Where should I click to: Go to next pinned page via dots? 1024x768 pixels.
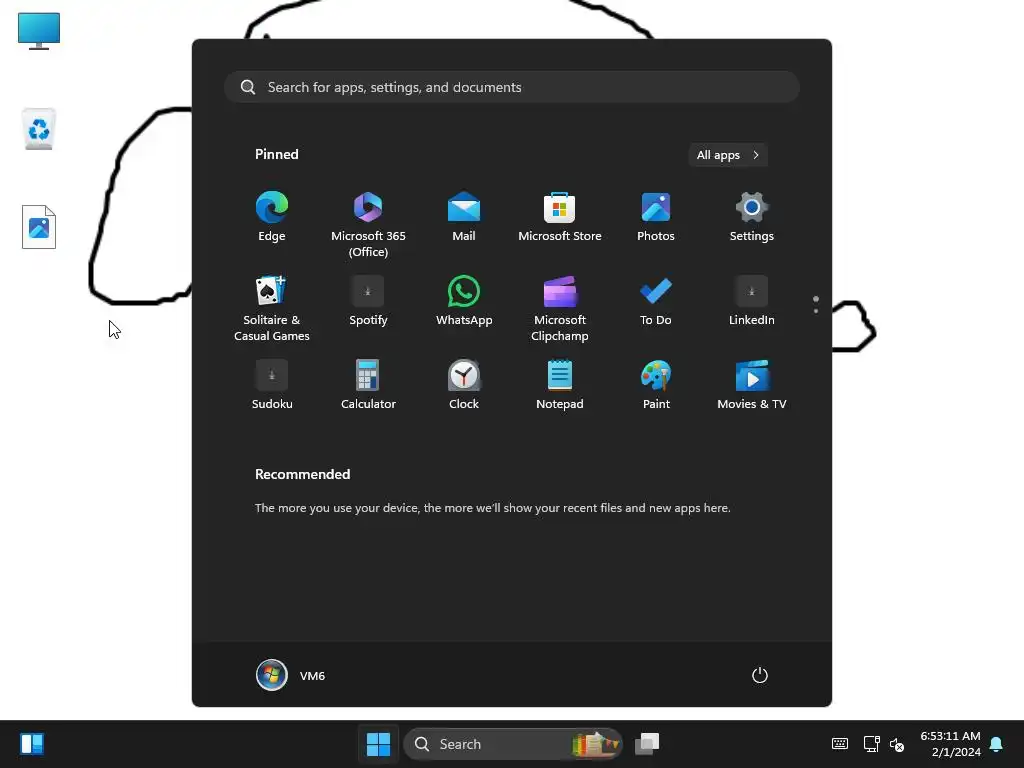(816, 310)
